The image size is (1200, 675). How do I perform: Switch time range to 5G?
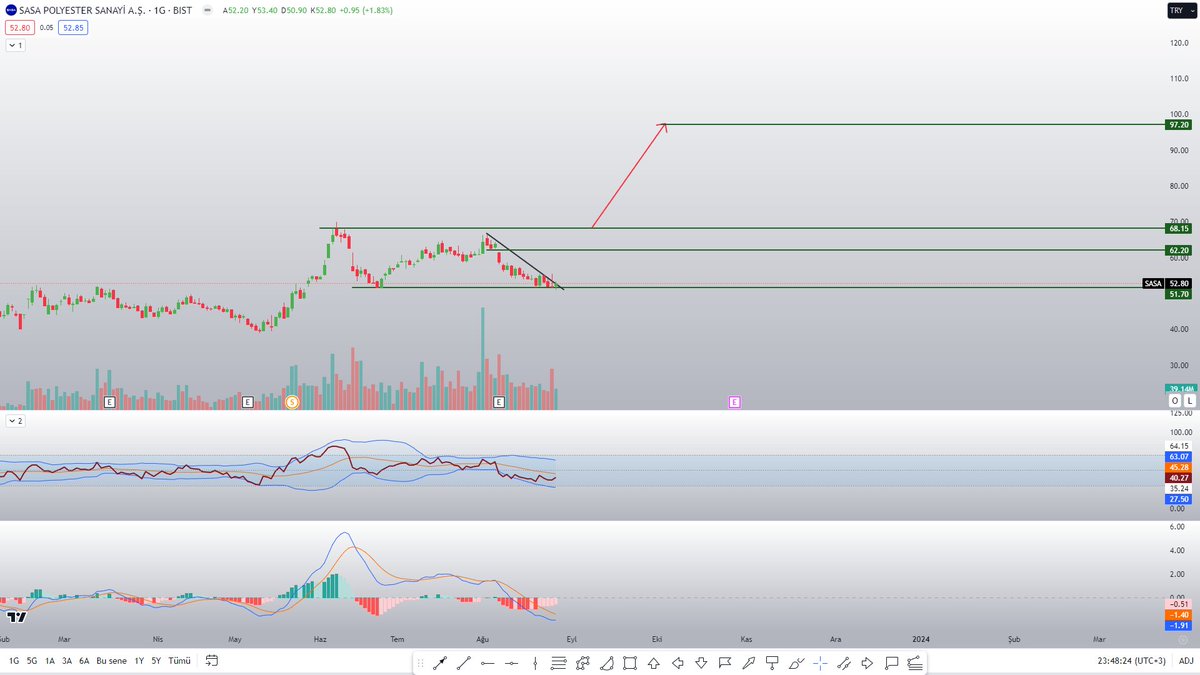[32, 661]
